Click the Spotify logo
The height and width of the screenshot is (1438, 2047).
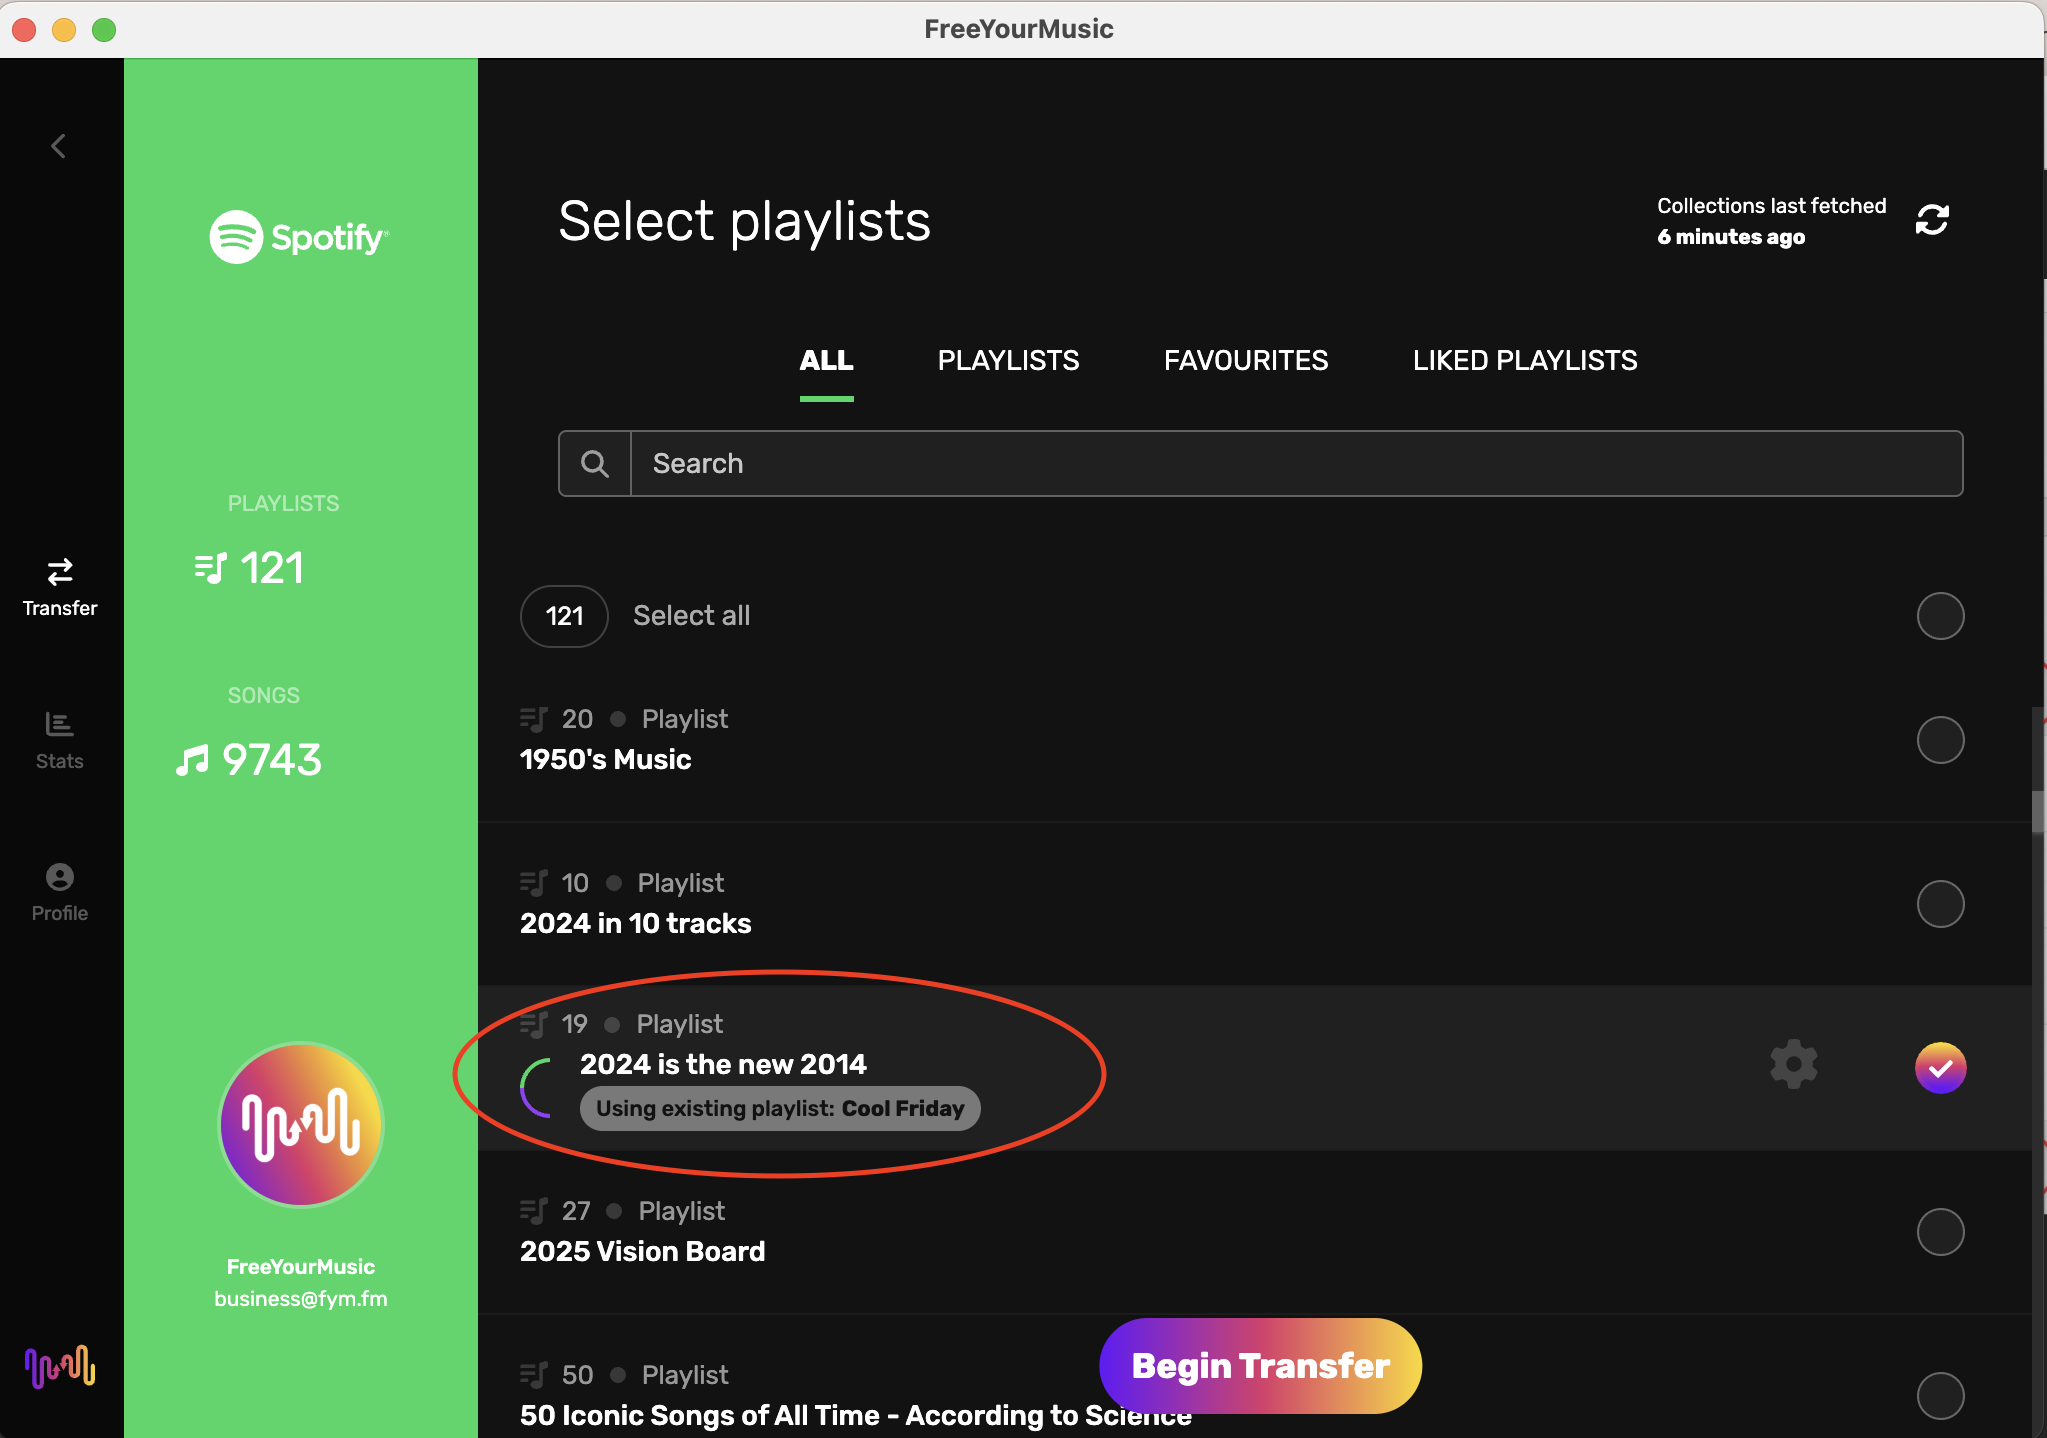[x=299, y=237]
